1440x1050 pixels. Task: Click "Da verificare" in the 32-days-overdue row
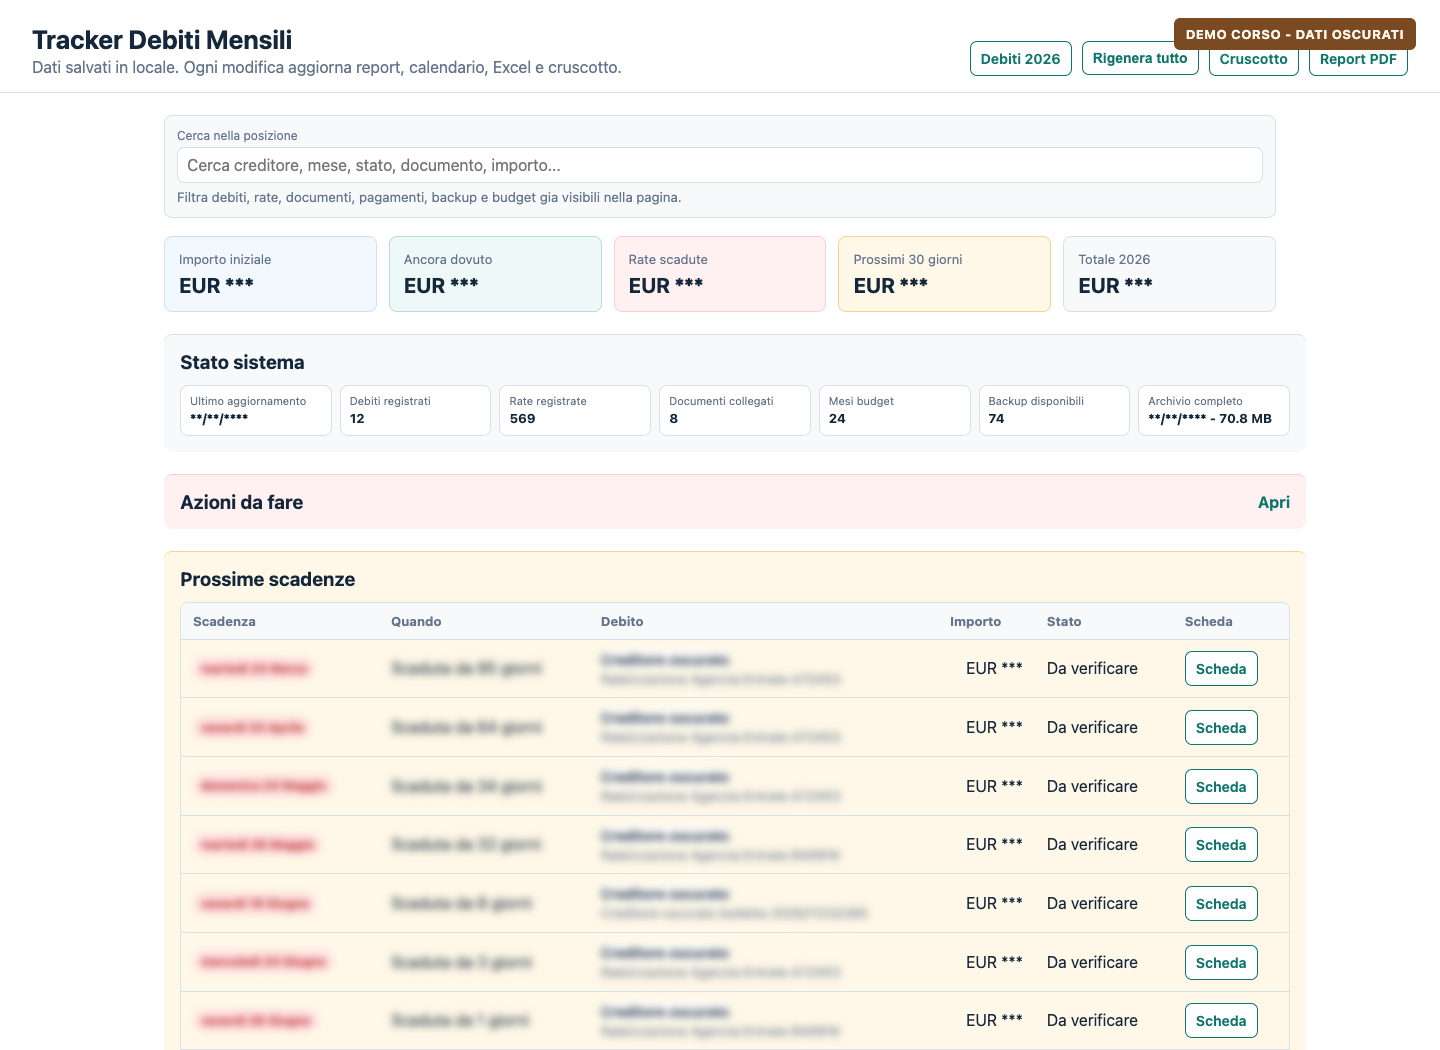point(1092,844)
